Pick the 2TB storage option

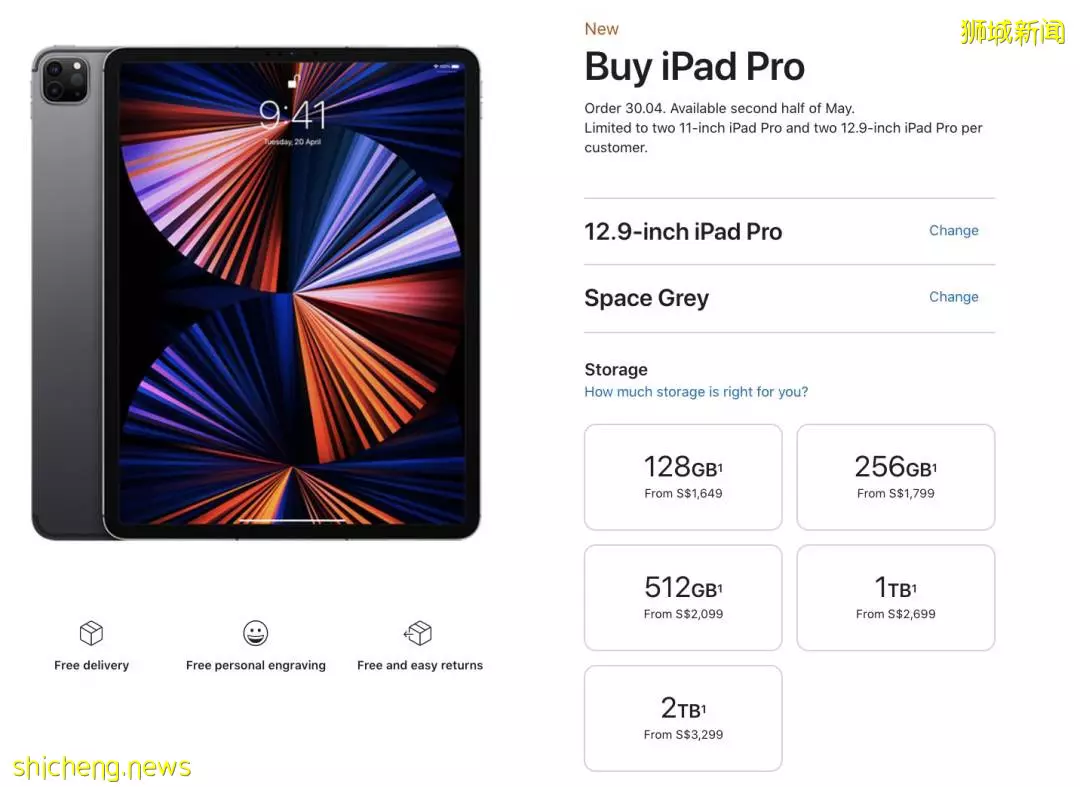[683, 718]
